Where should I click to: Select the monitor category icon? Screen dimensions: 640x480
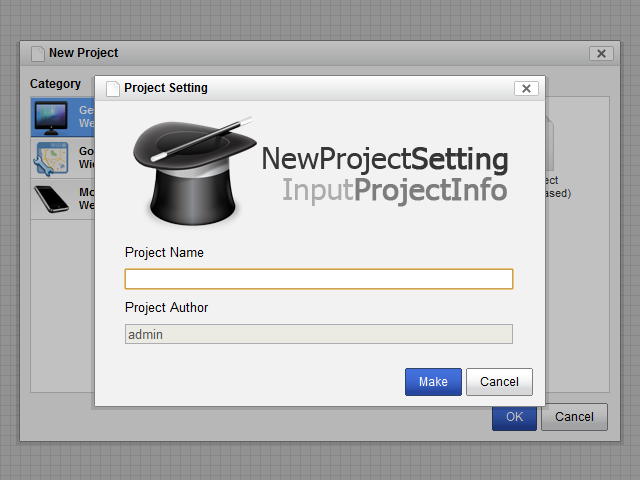coord(52,116)
